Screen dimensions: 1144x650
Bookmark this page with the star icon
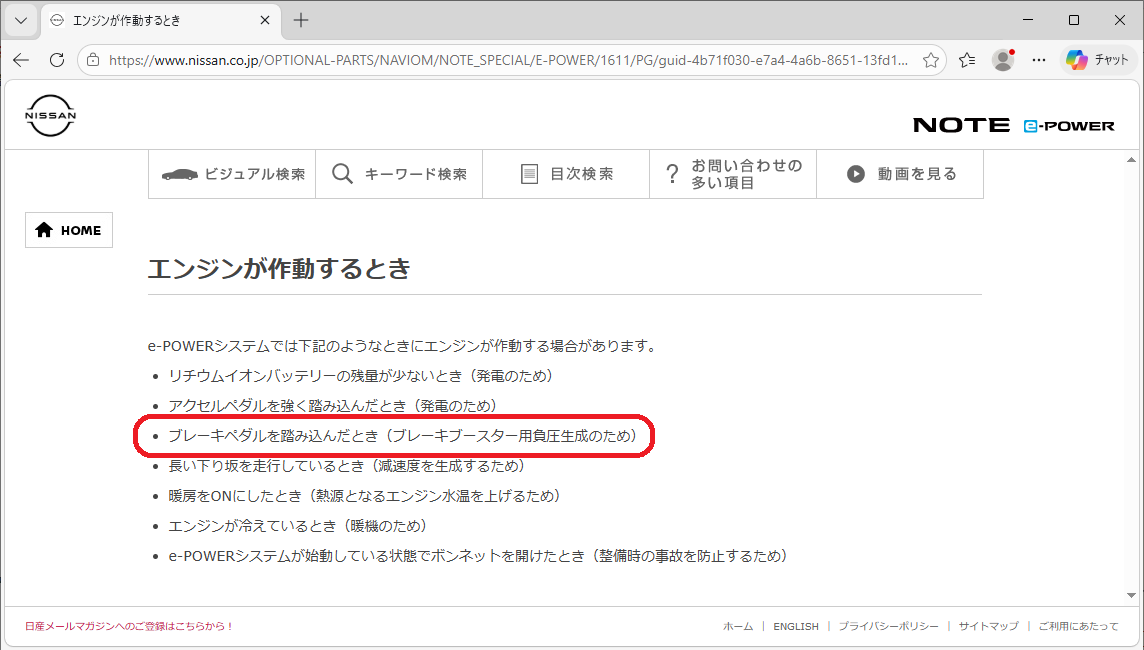coord(930,60)
